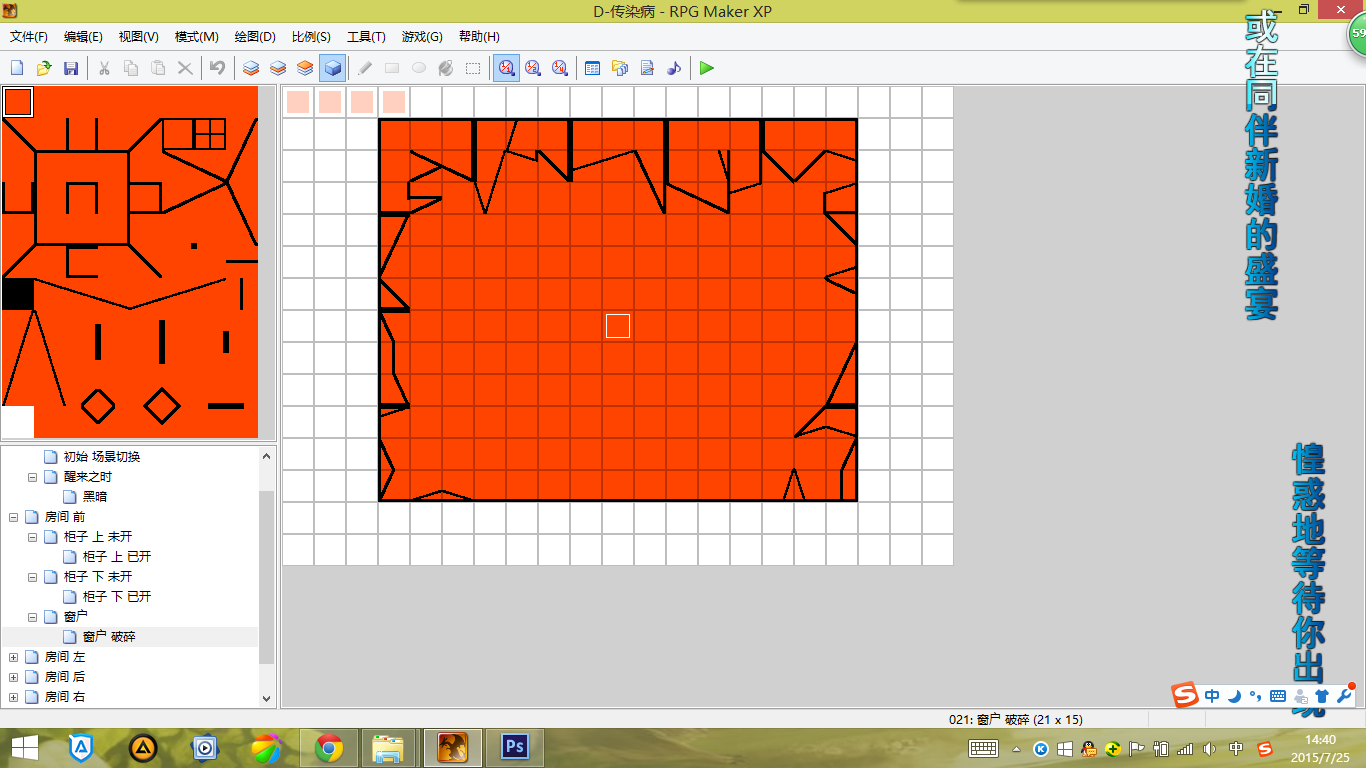Expand the 房间 右 map node
Image resolution: width=1366 pixels, height=768 pixels.
13,697
